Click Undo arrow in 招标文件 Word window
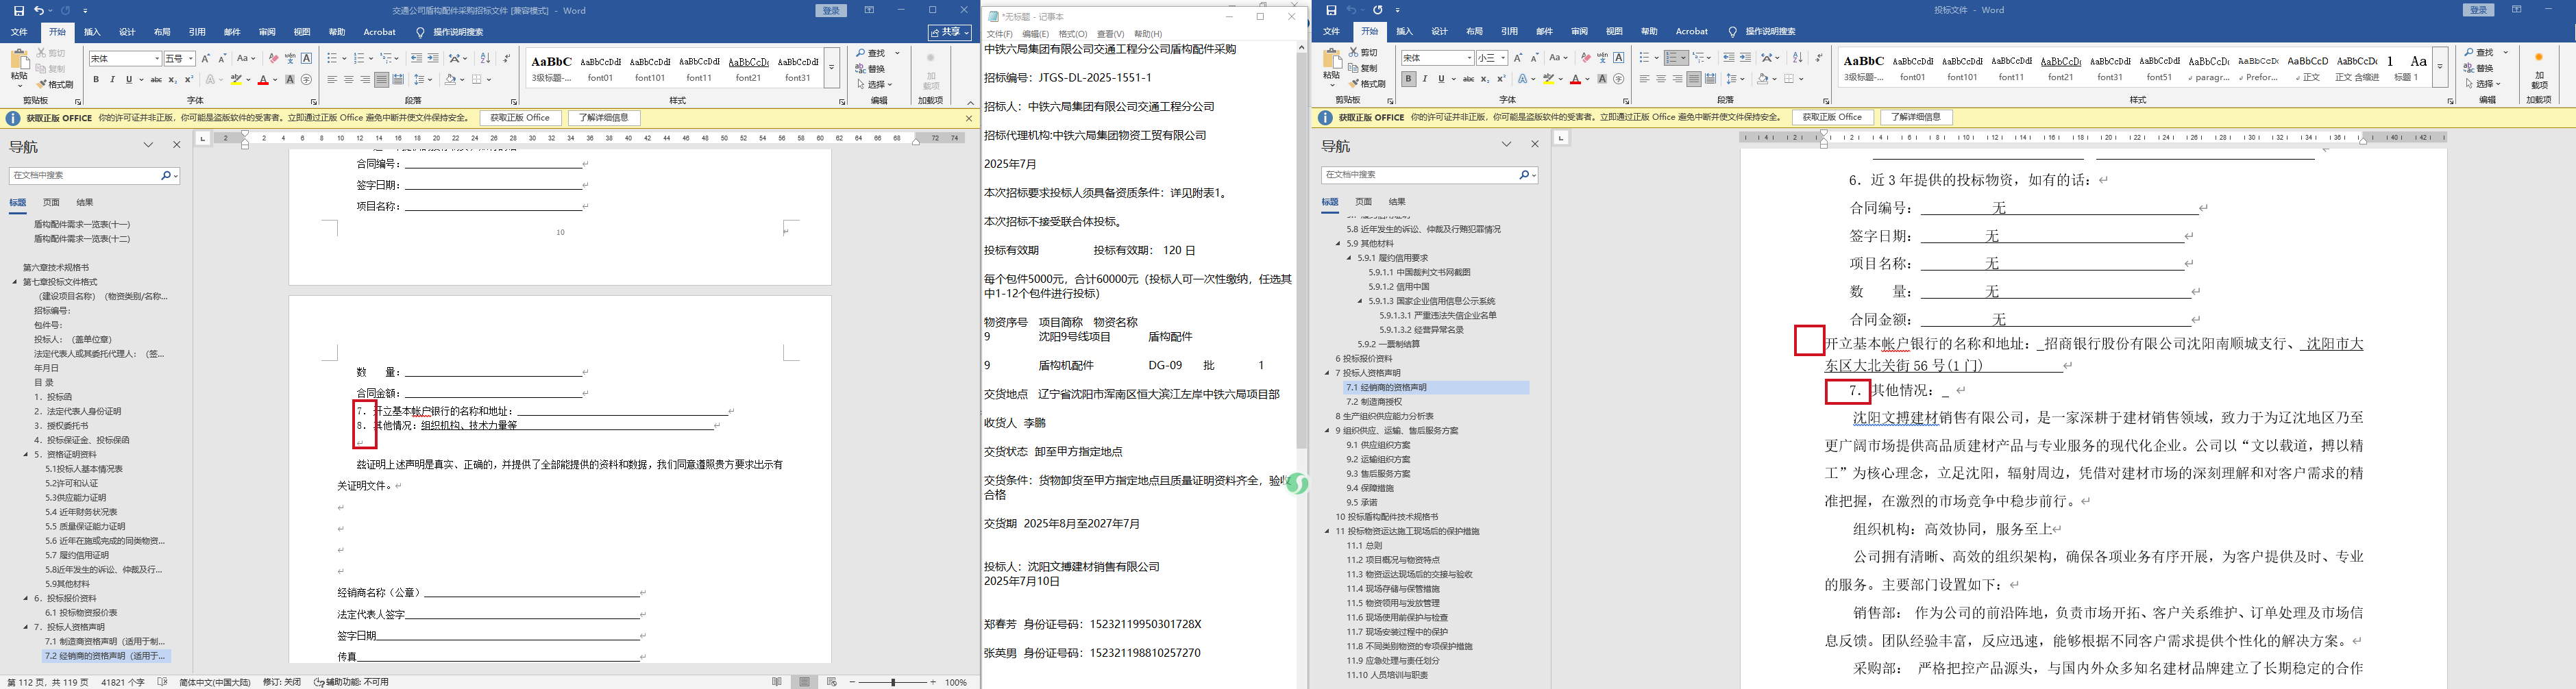Viewport: 2576px width, 689px height. [x=39, y=11]
